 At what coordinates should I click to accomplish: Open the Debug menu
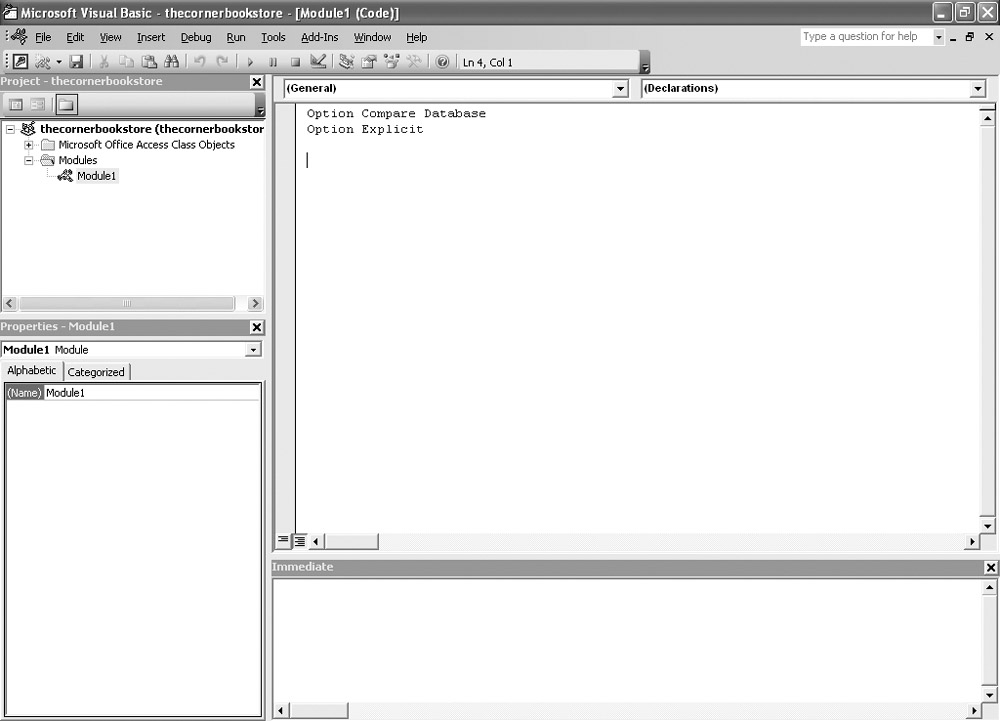click(196, 37)
